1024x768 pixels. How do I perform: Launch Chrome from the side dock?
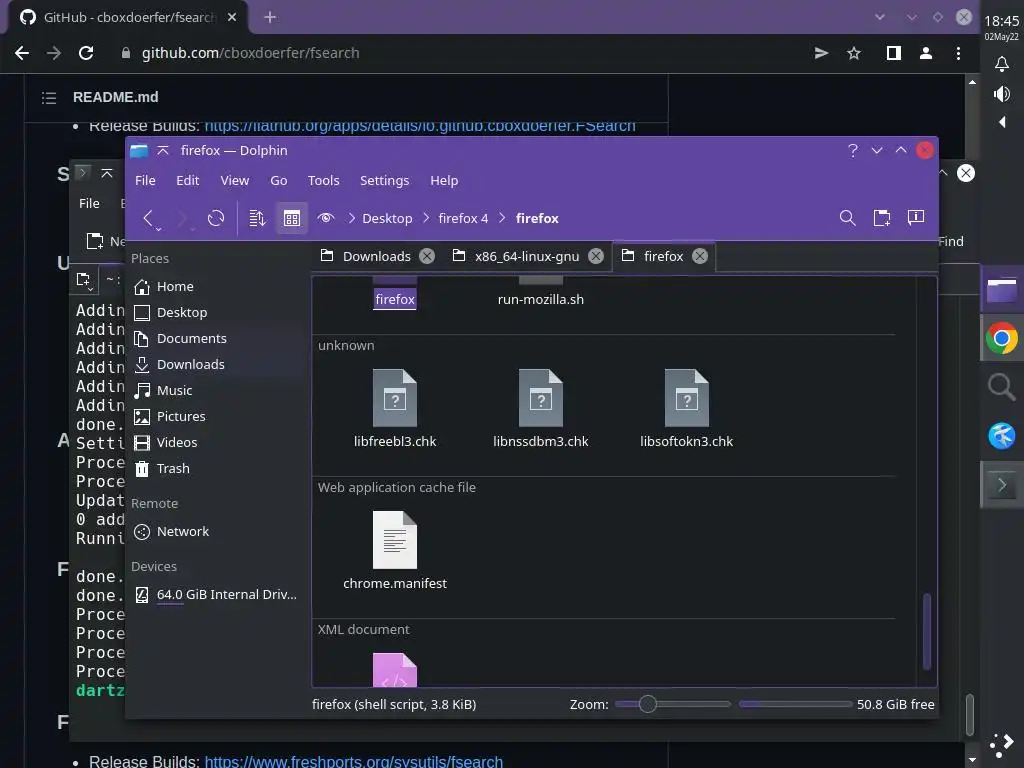point(1001,338)
